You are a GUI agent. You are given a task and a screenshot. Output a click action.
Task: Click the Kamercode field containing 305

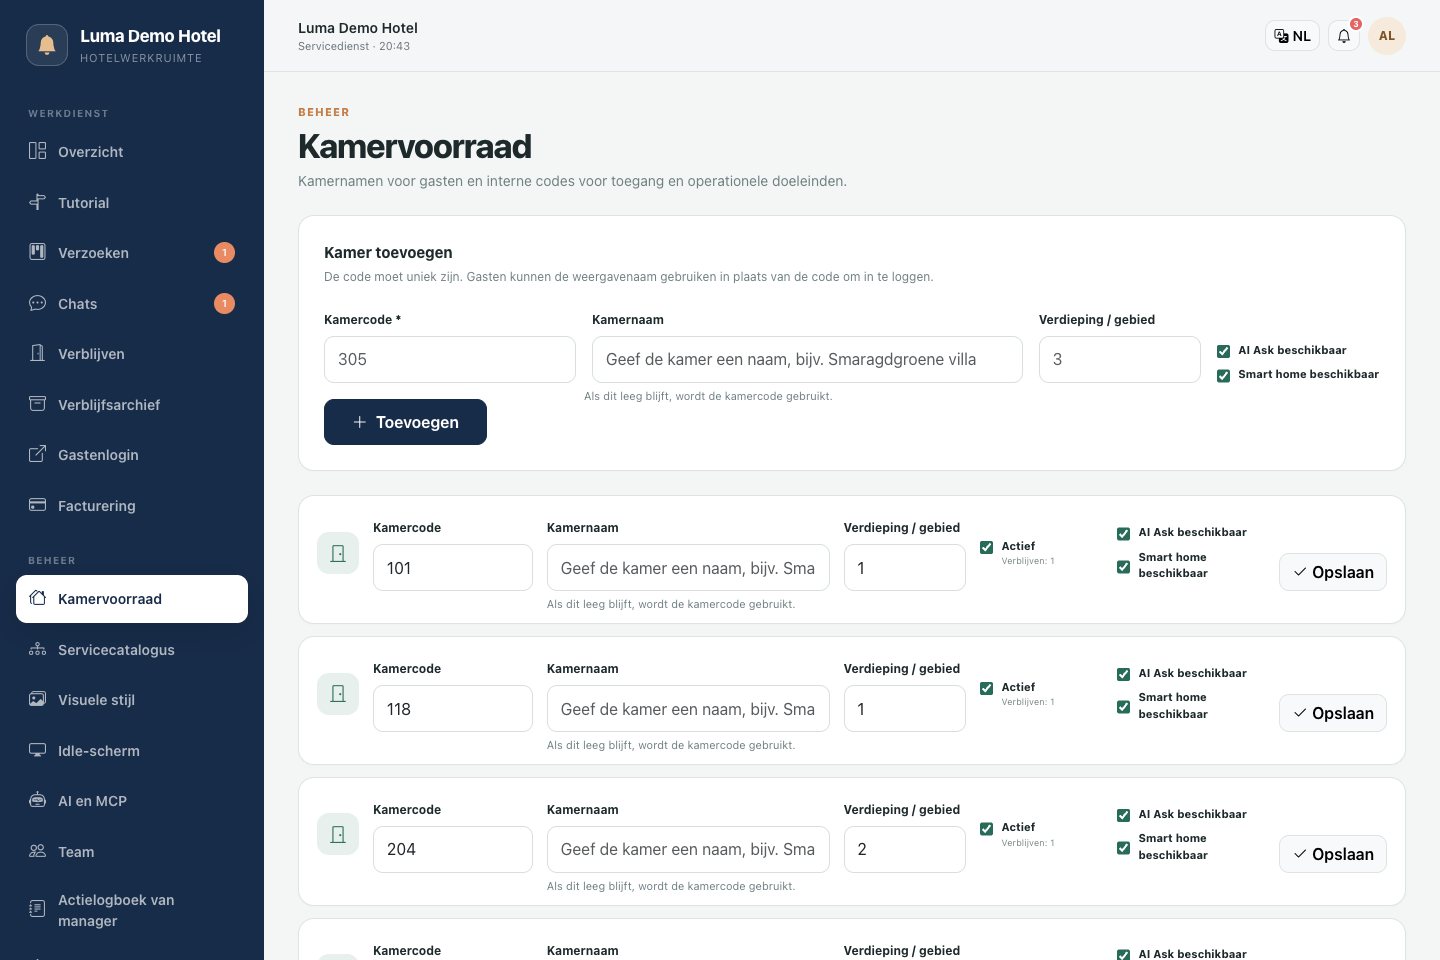click(x=450, y=359)
